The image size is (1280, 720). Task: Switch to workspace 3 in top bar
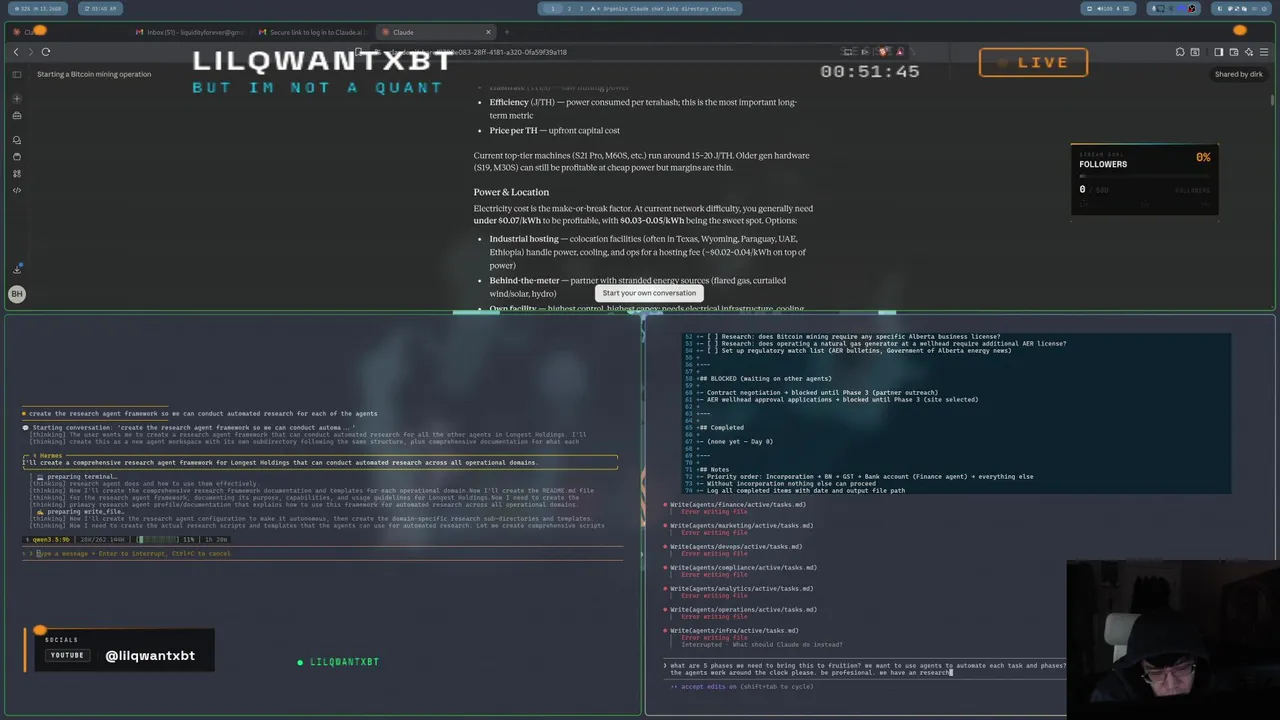tap(581, 8)
